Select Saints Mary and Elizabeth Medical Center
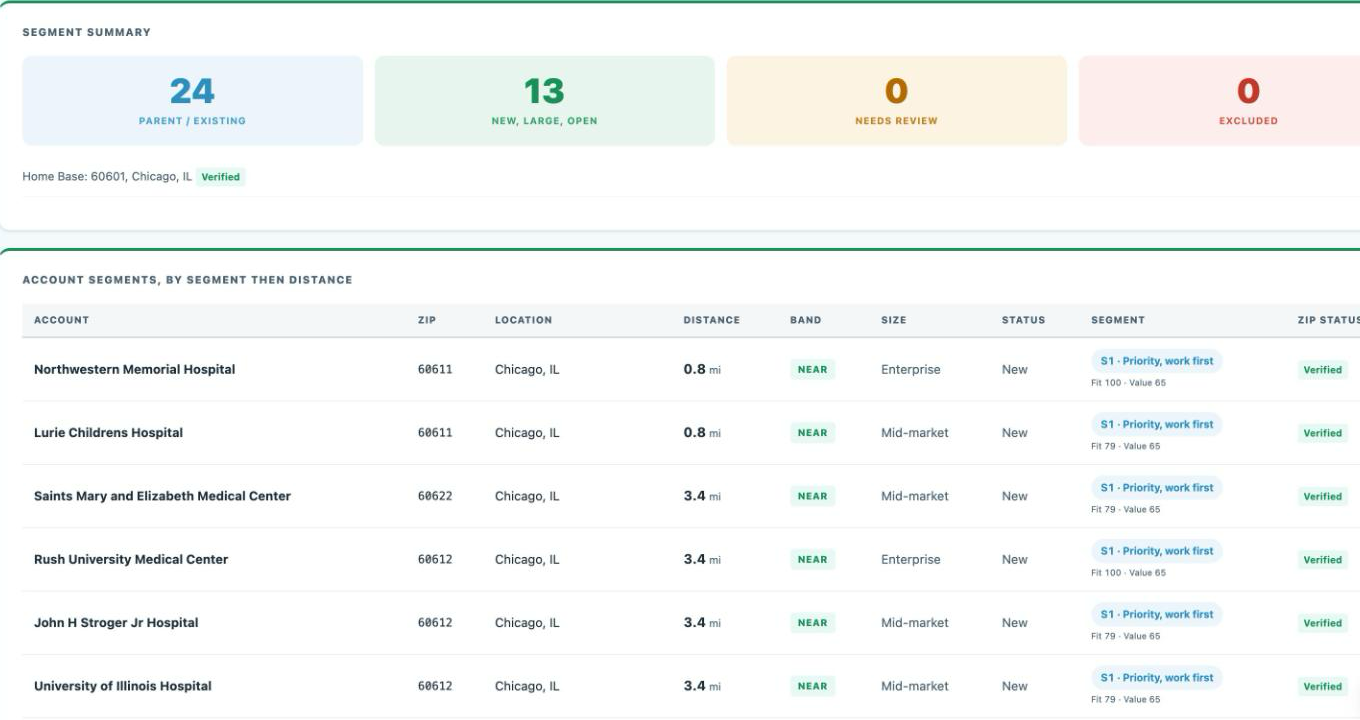The width and height of the screenshot is (1360, 720). point(162,496)
